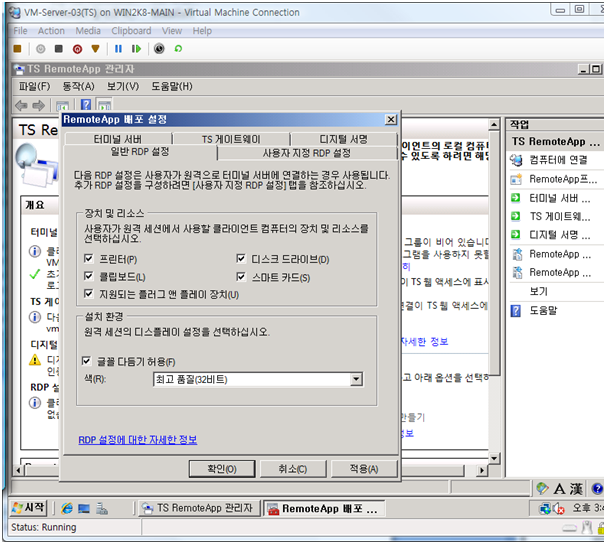Open the Clipboard menu in VM Connection

tap(131, 31)
